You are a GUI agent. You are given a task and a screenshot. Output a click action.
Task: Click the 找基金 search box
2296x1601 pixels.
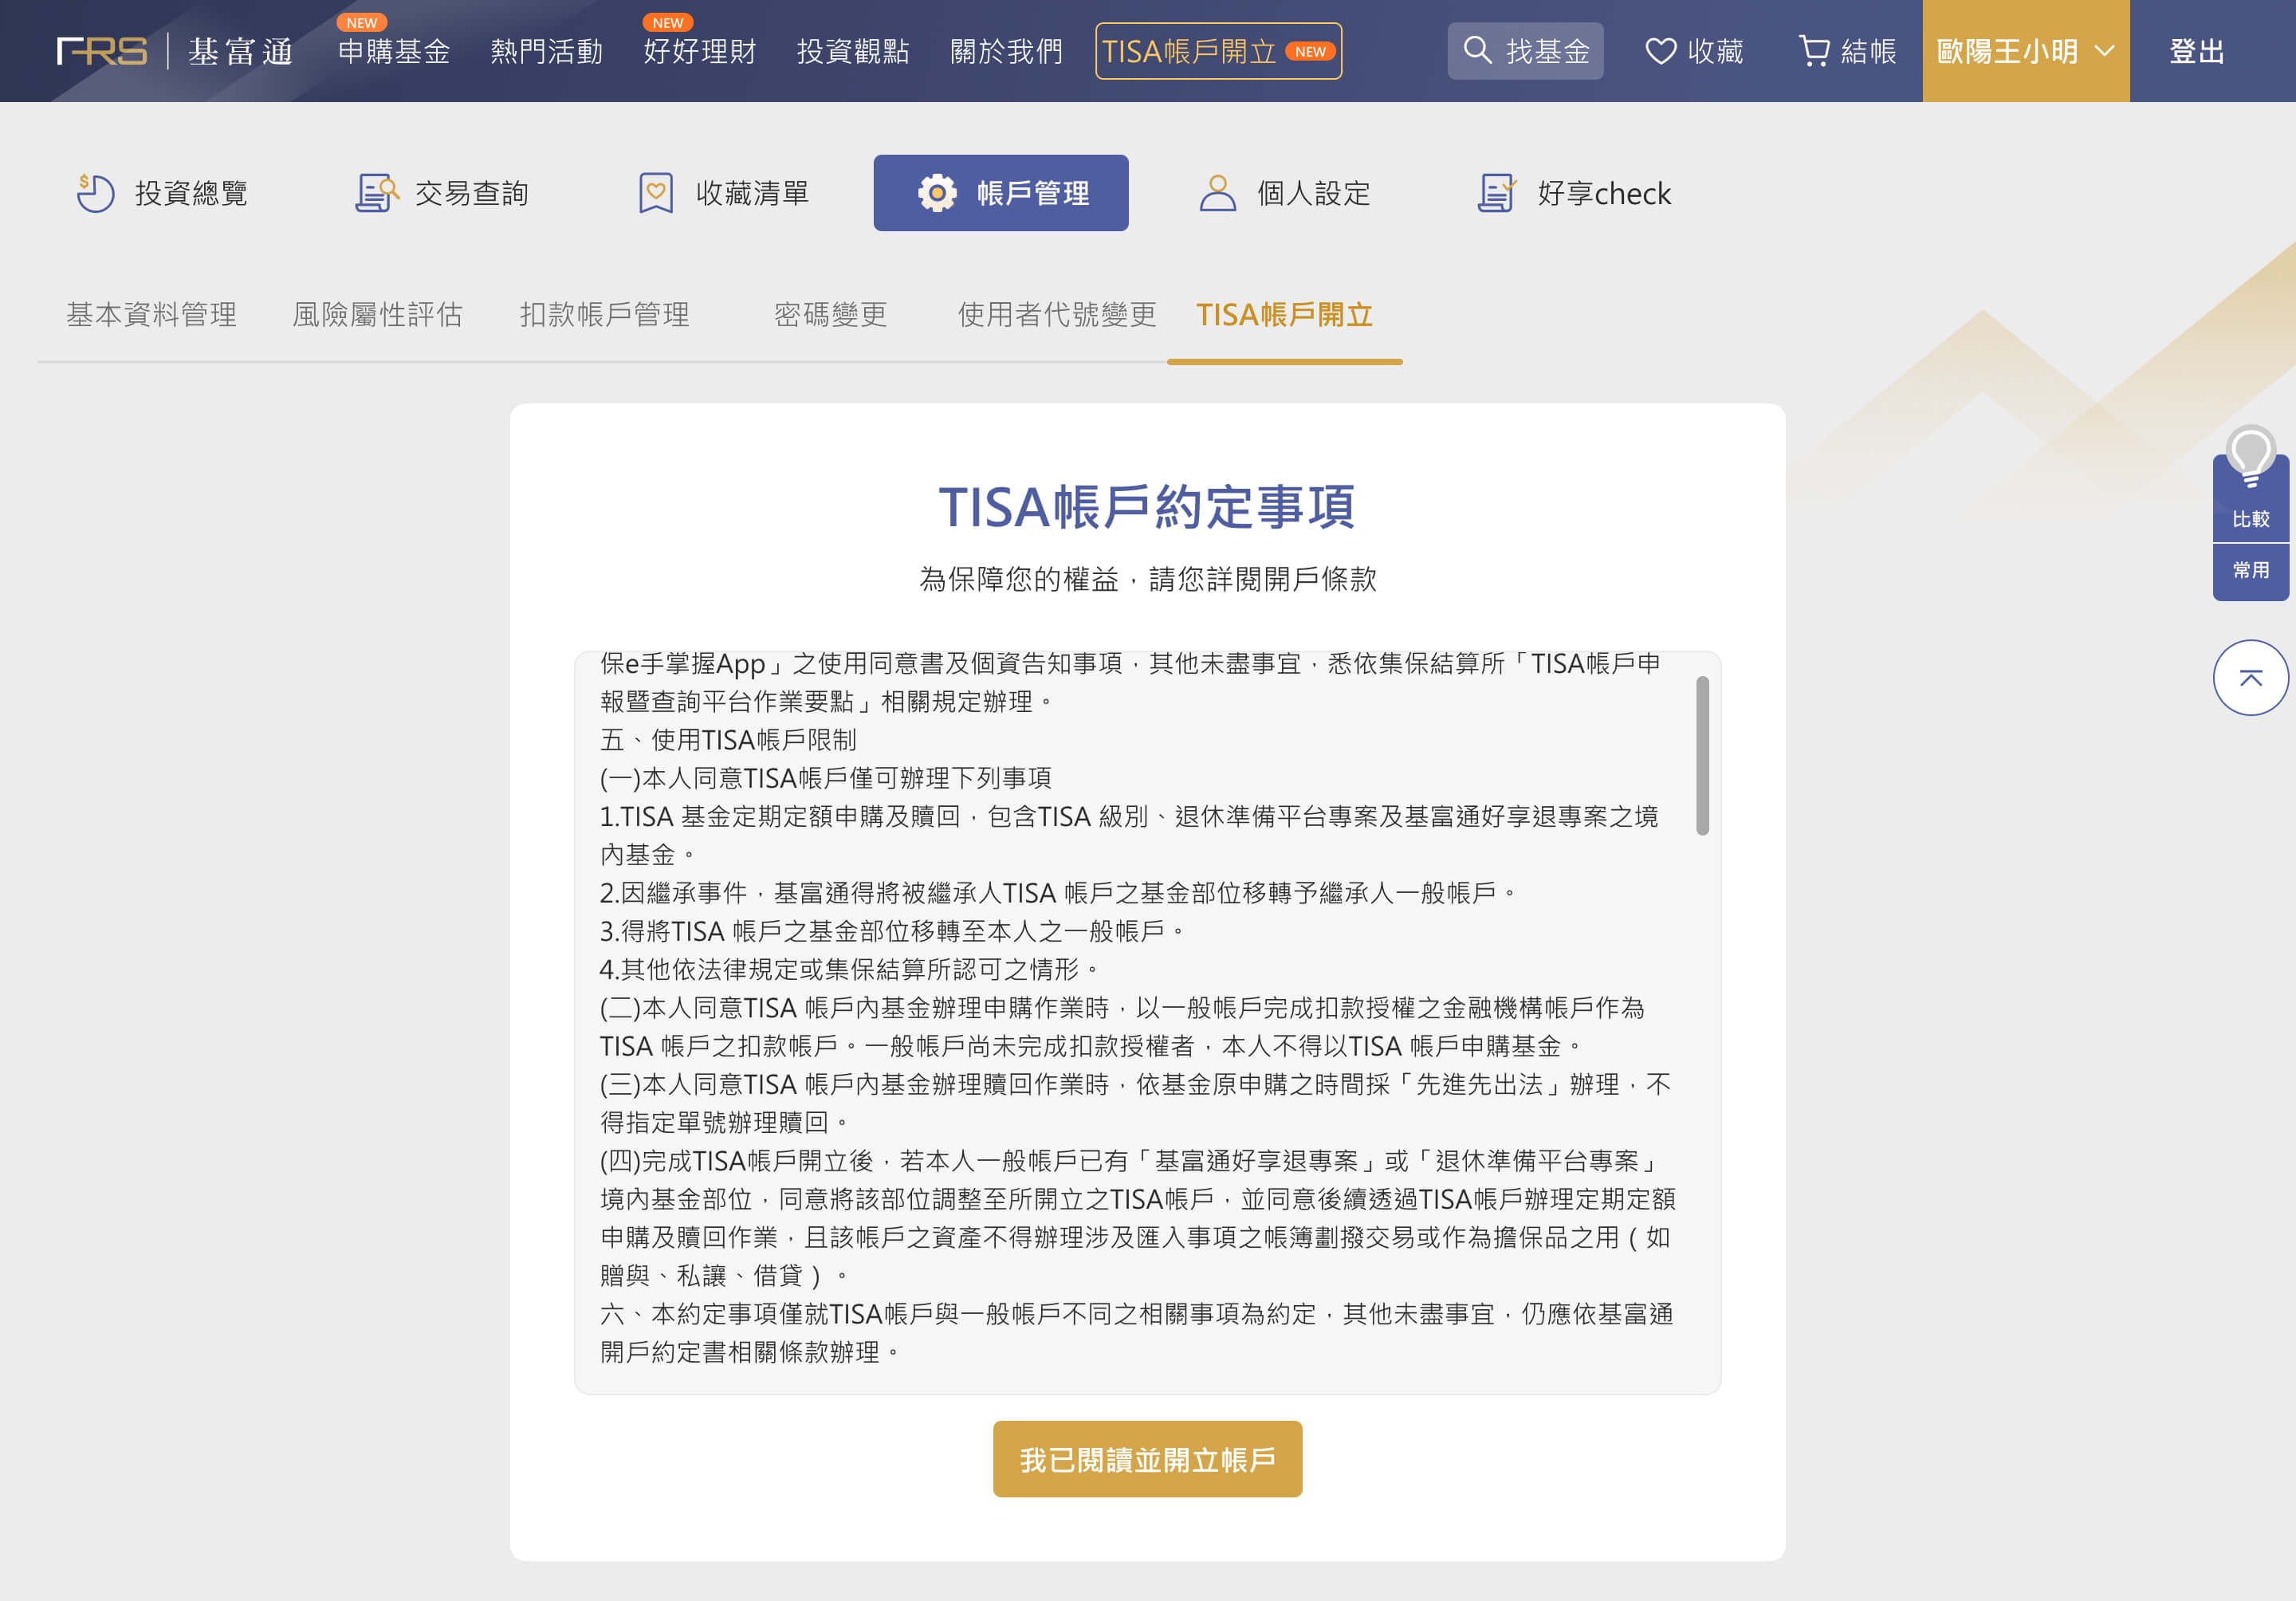tap(1525, 51)
